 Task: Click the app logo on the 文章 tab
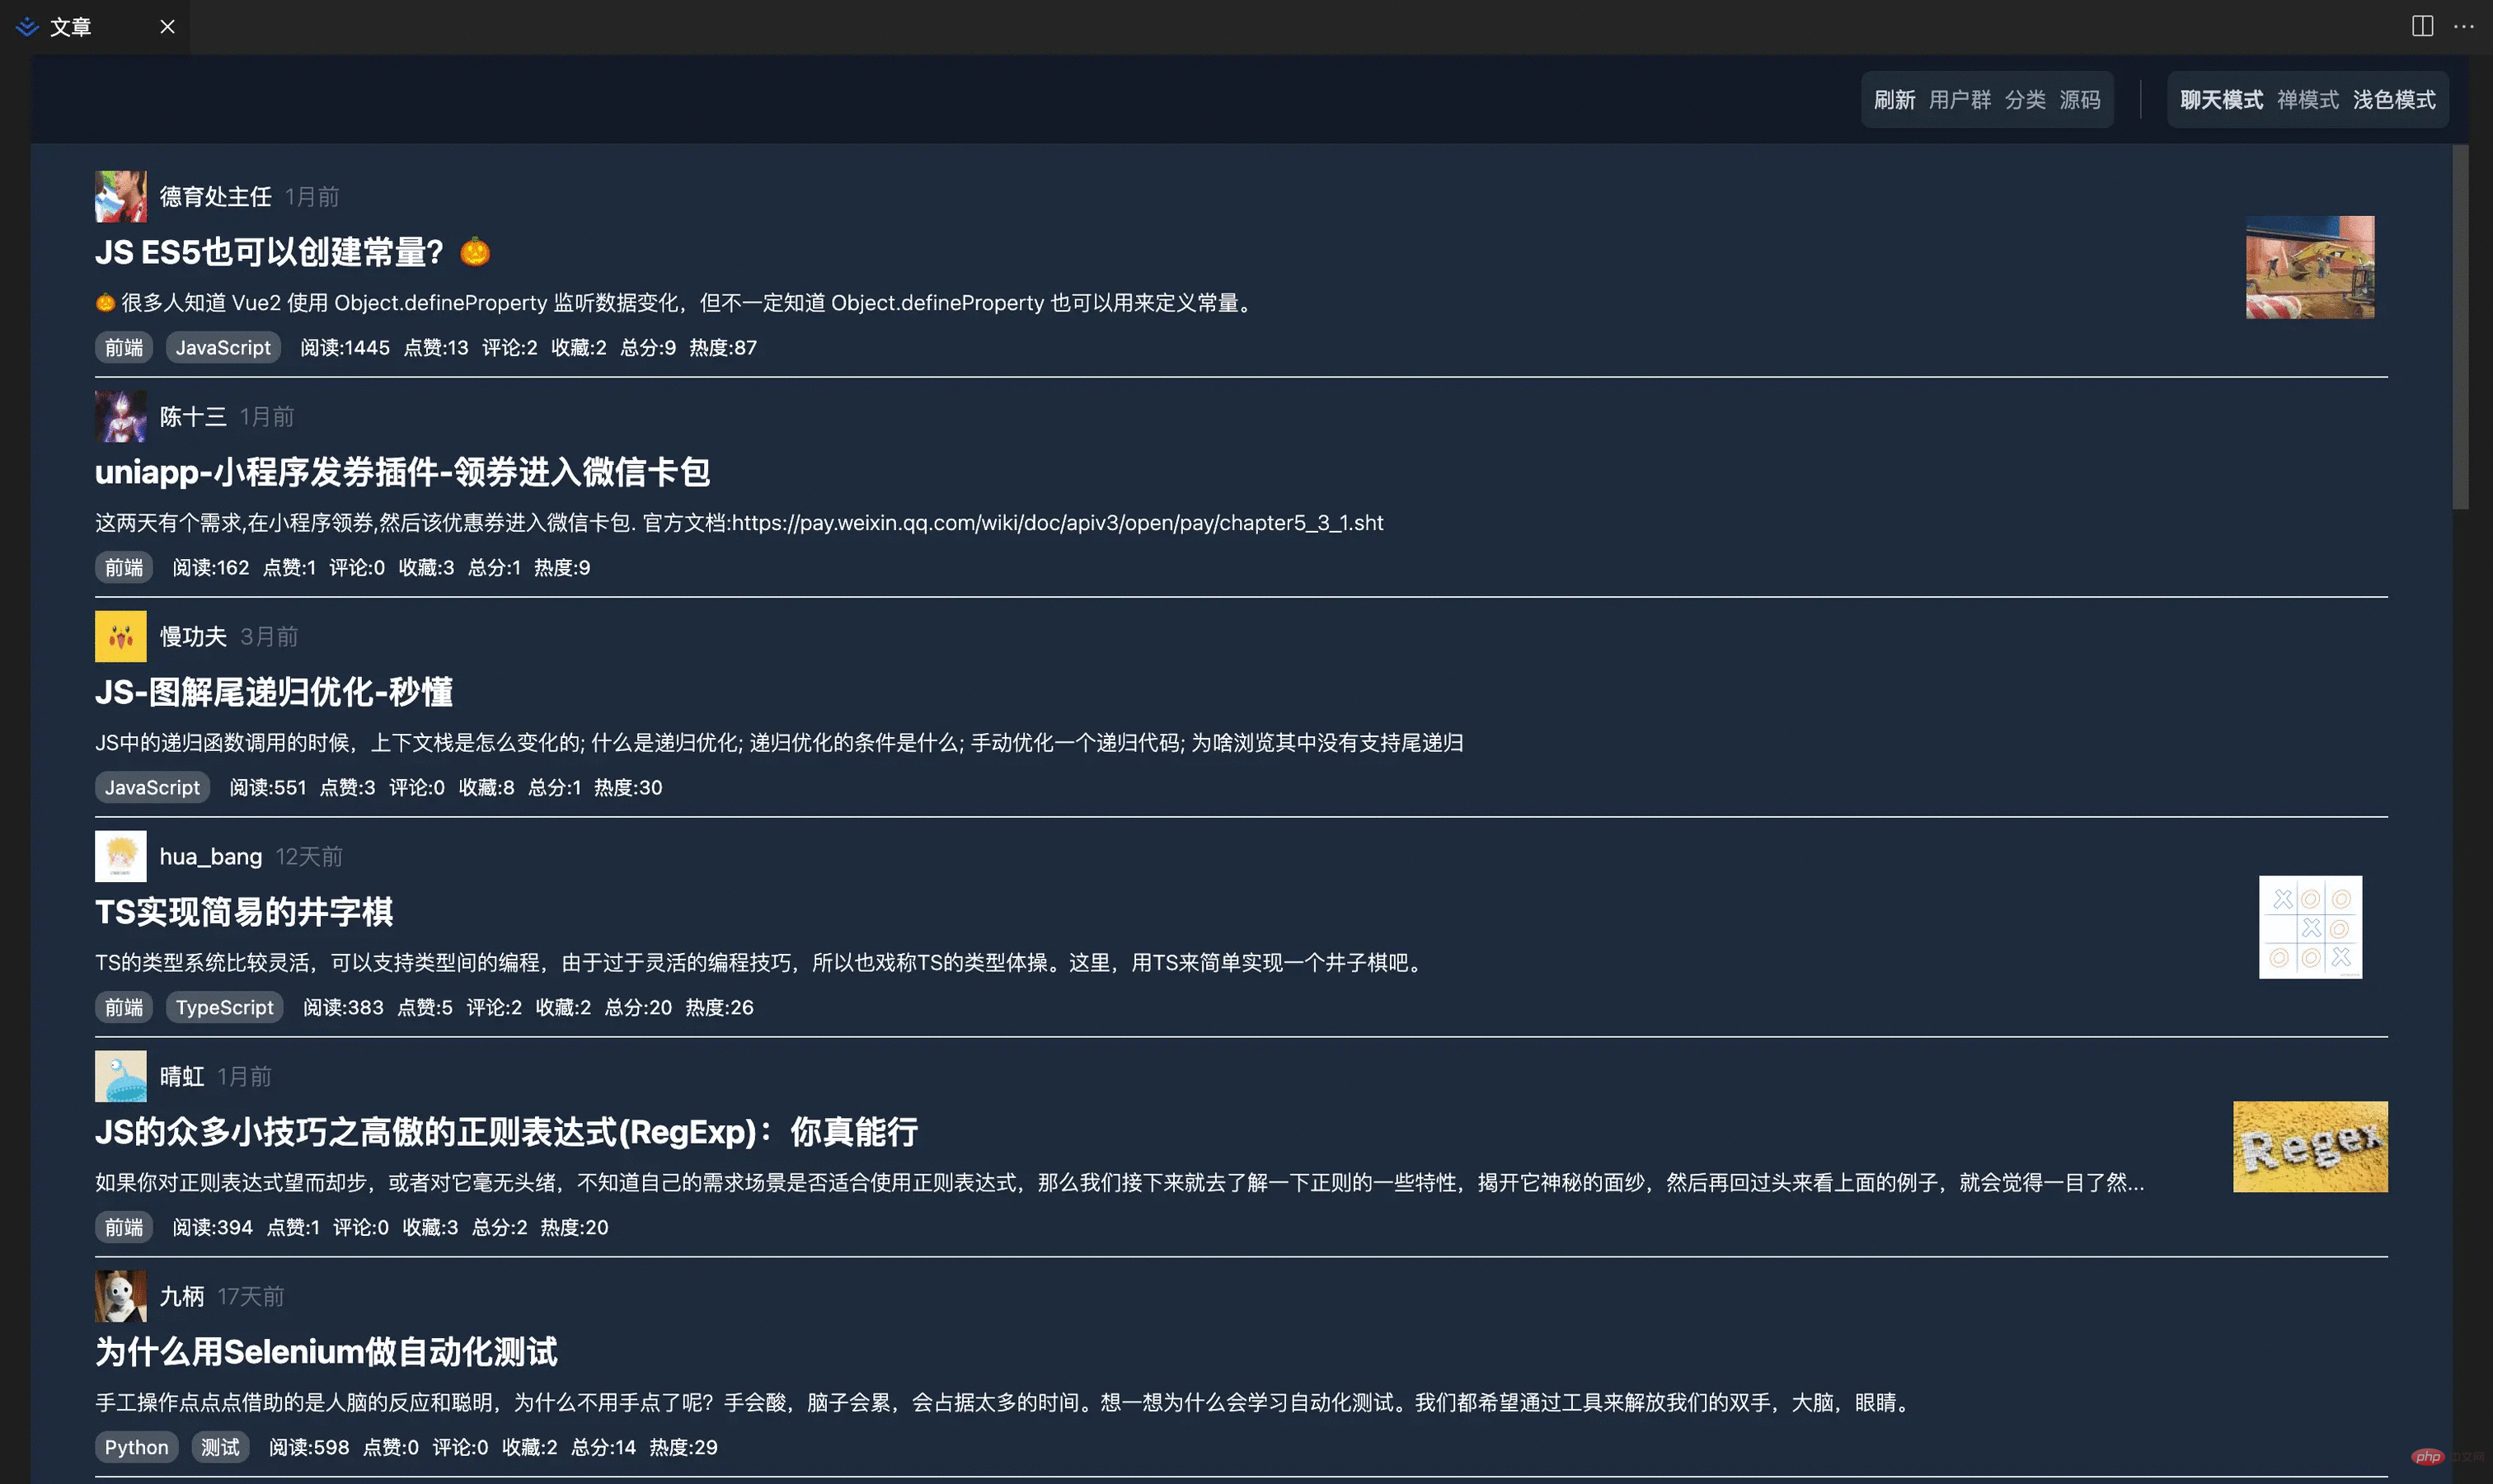pos(26,27)
